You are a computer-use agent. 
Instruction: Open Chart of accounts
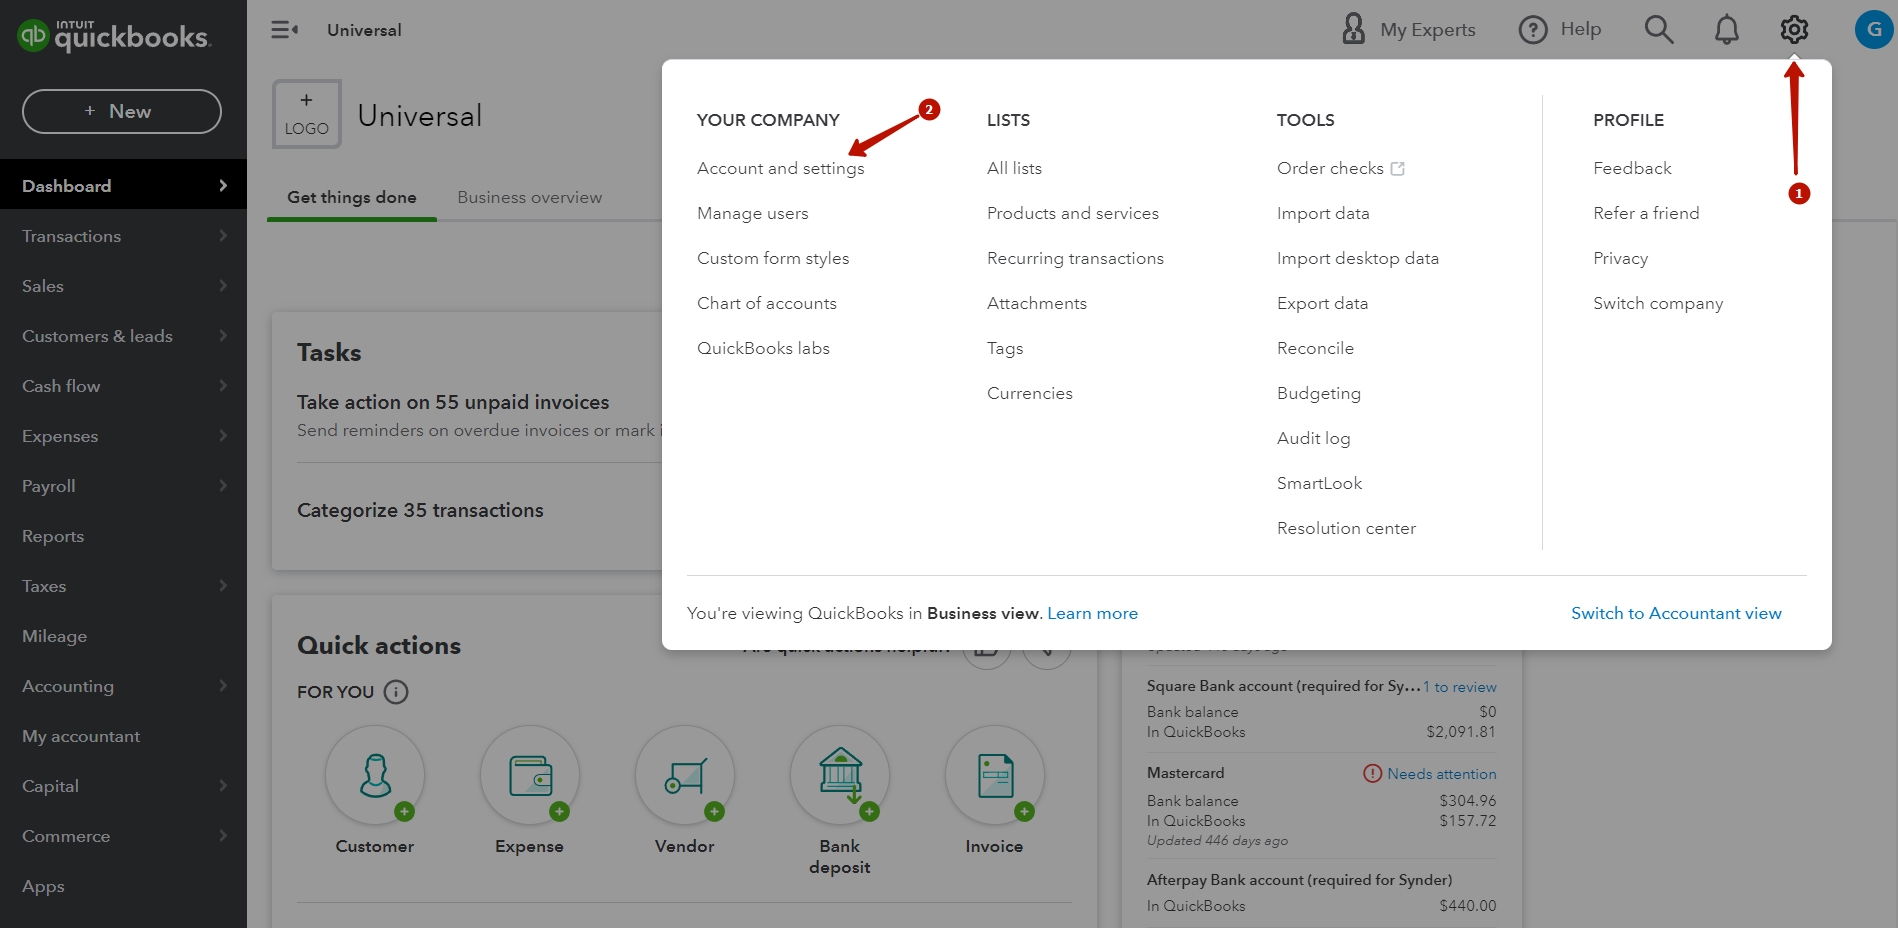point(767,303)
